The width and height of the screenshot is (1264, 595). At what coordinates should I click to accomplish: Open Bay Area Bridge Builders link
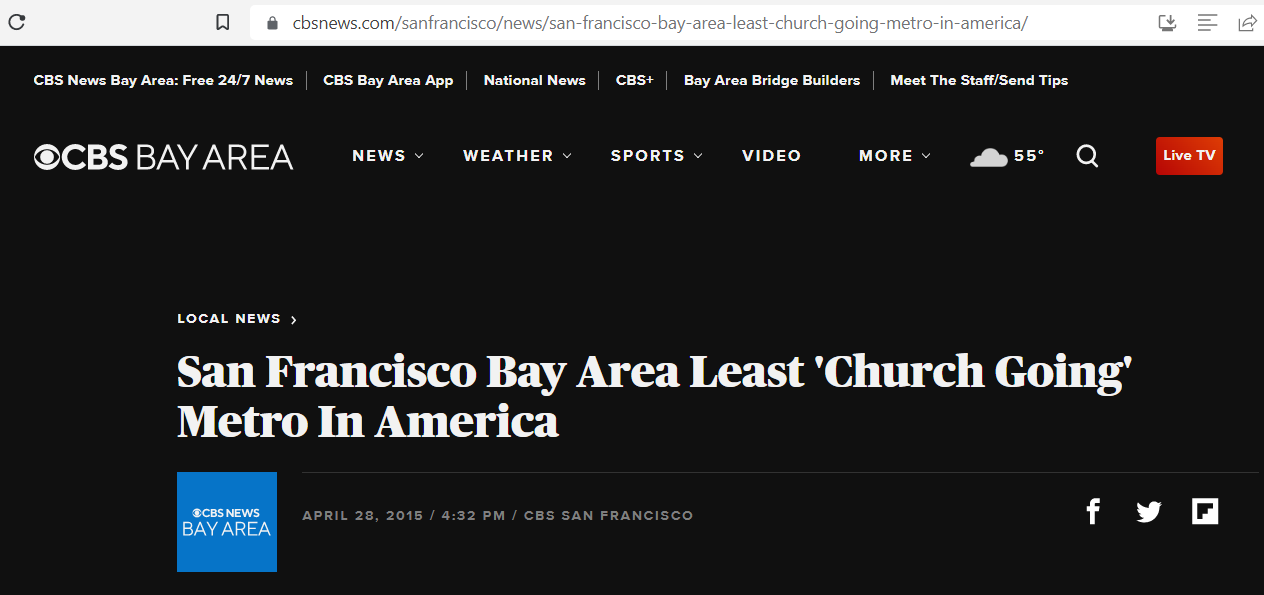click(772, 80)
